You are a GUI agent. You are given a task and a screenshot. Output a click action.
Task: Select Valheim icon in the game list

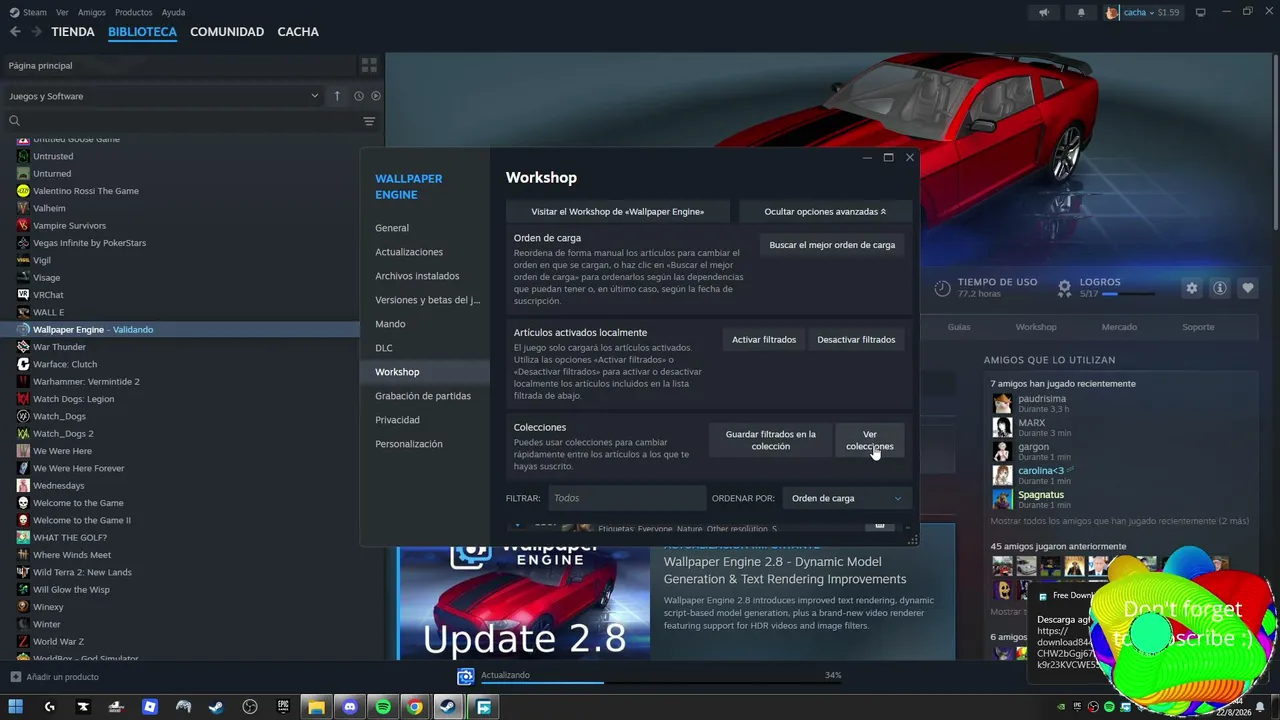tap(23, 208)
